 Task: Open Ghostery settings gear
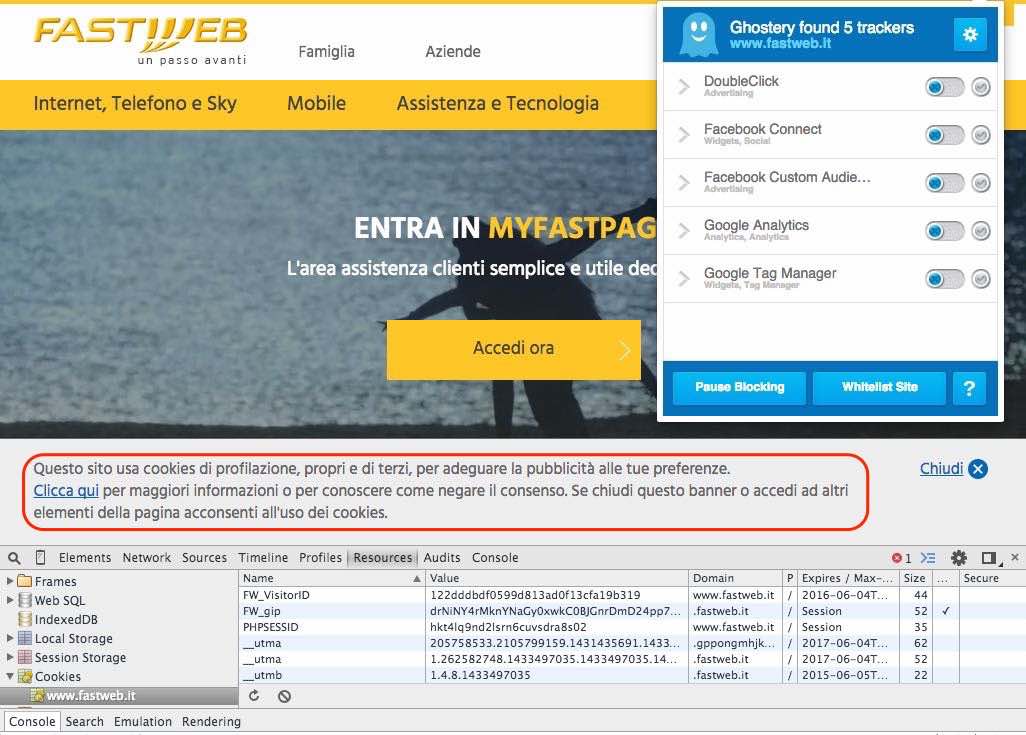pyautogui.click(x=970, y=34)
